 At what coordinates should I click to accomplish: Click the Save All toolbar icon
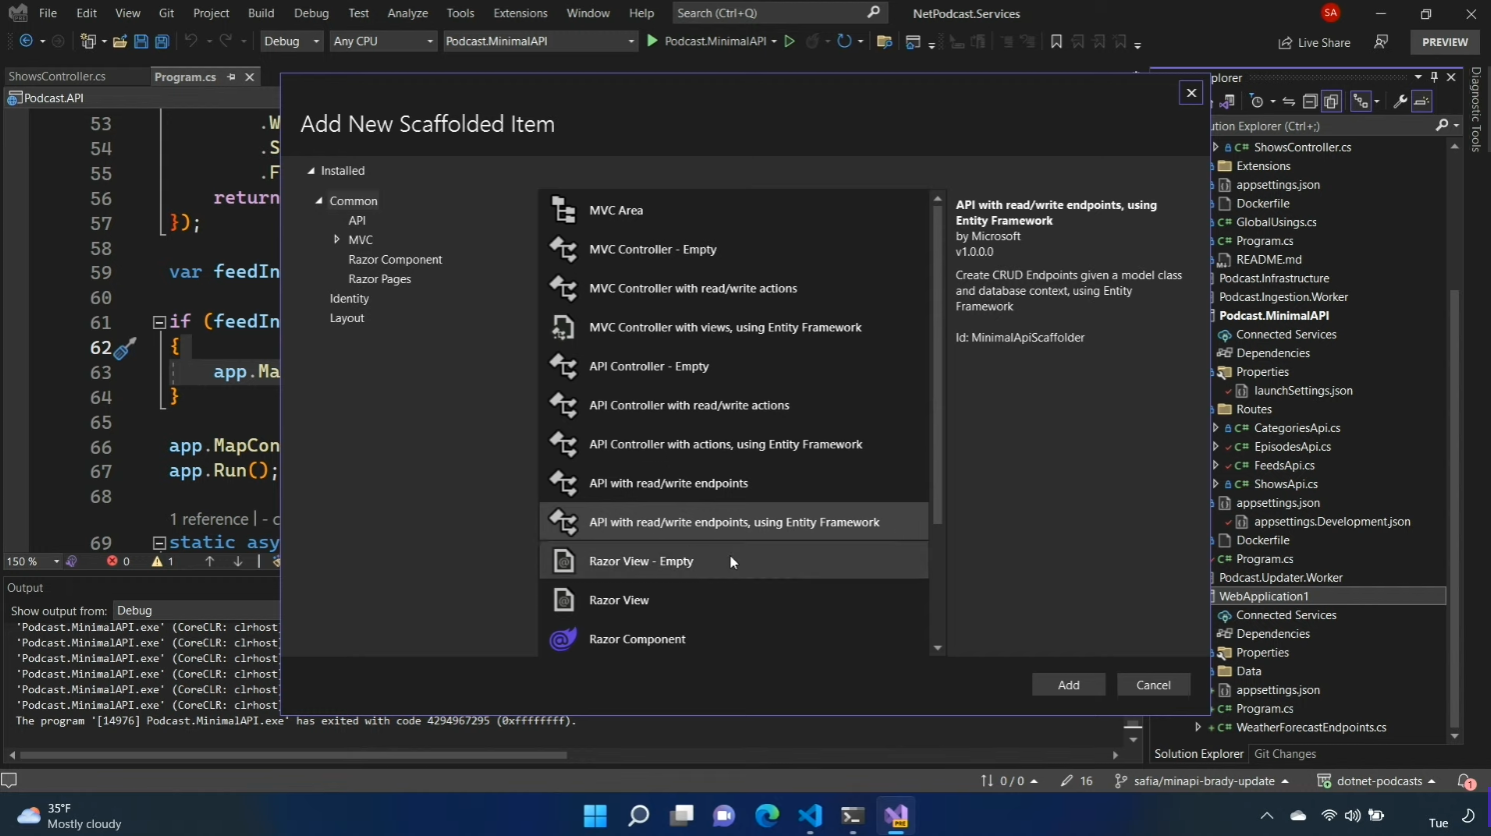(x=161, y=41)
